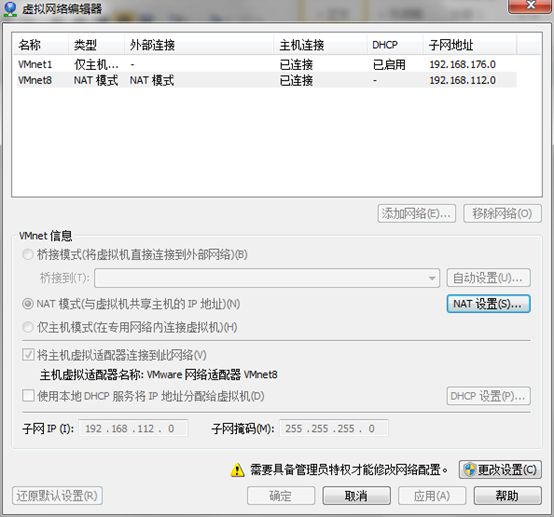The width and height of the screenshot is (554, 517).
Task: Click NAT 模式 external connection cell of VMnet8
Action: pyautogui.click(x=152, y=80)
